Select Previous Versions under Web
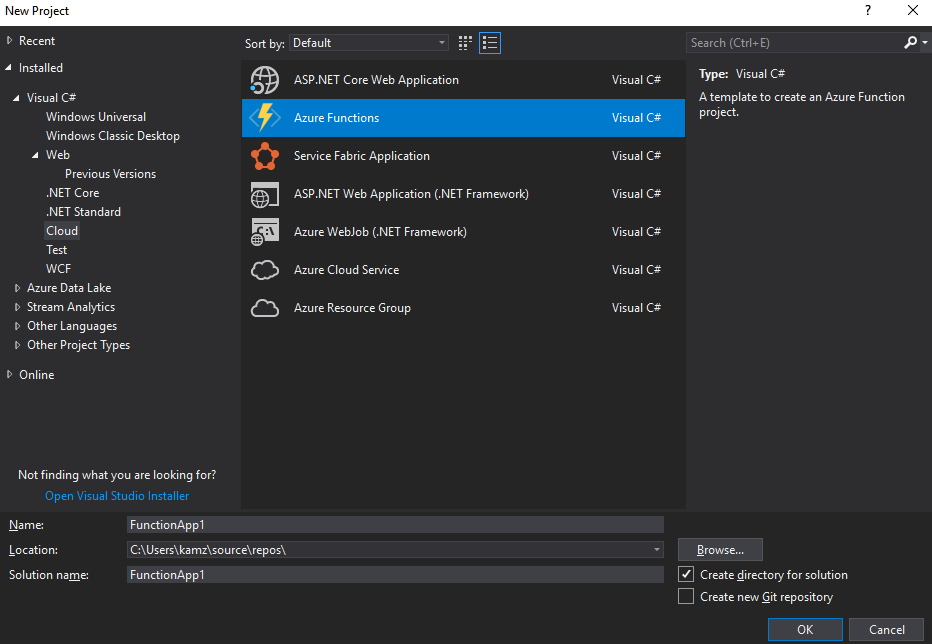The image size is (932, 644). 111,174
